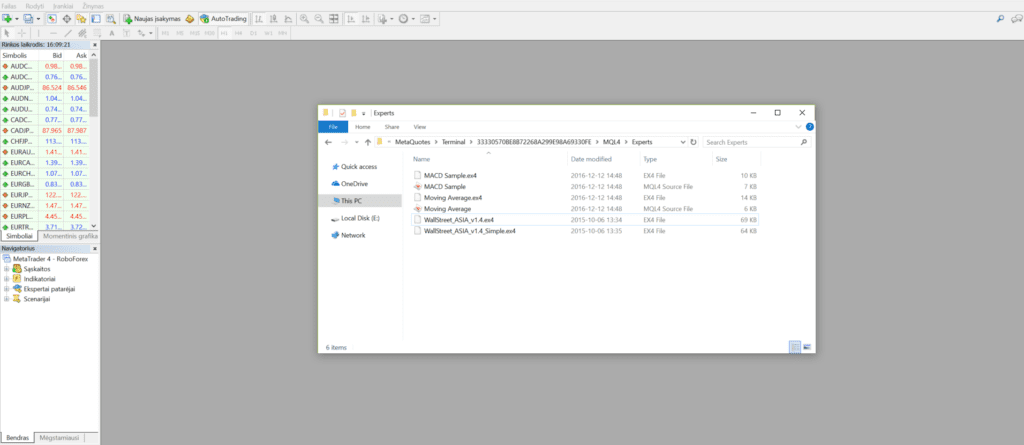Select the Text Label tool
Image resolution: width=1024 pixels, height=445 pixels.
(126, 33)
